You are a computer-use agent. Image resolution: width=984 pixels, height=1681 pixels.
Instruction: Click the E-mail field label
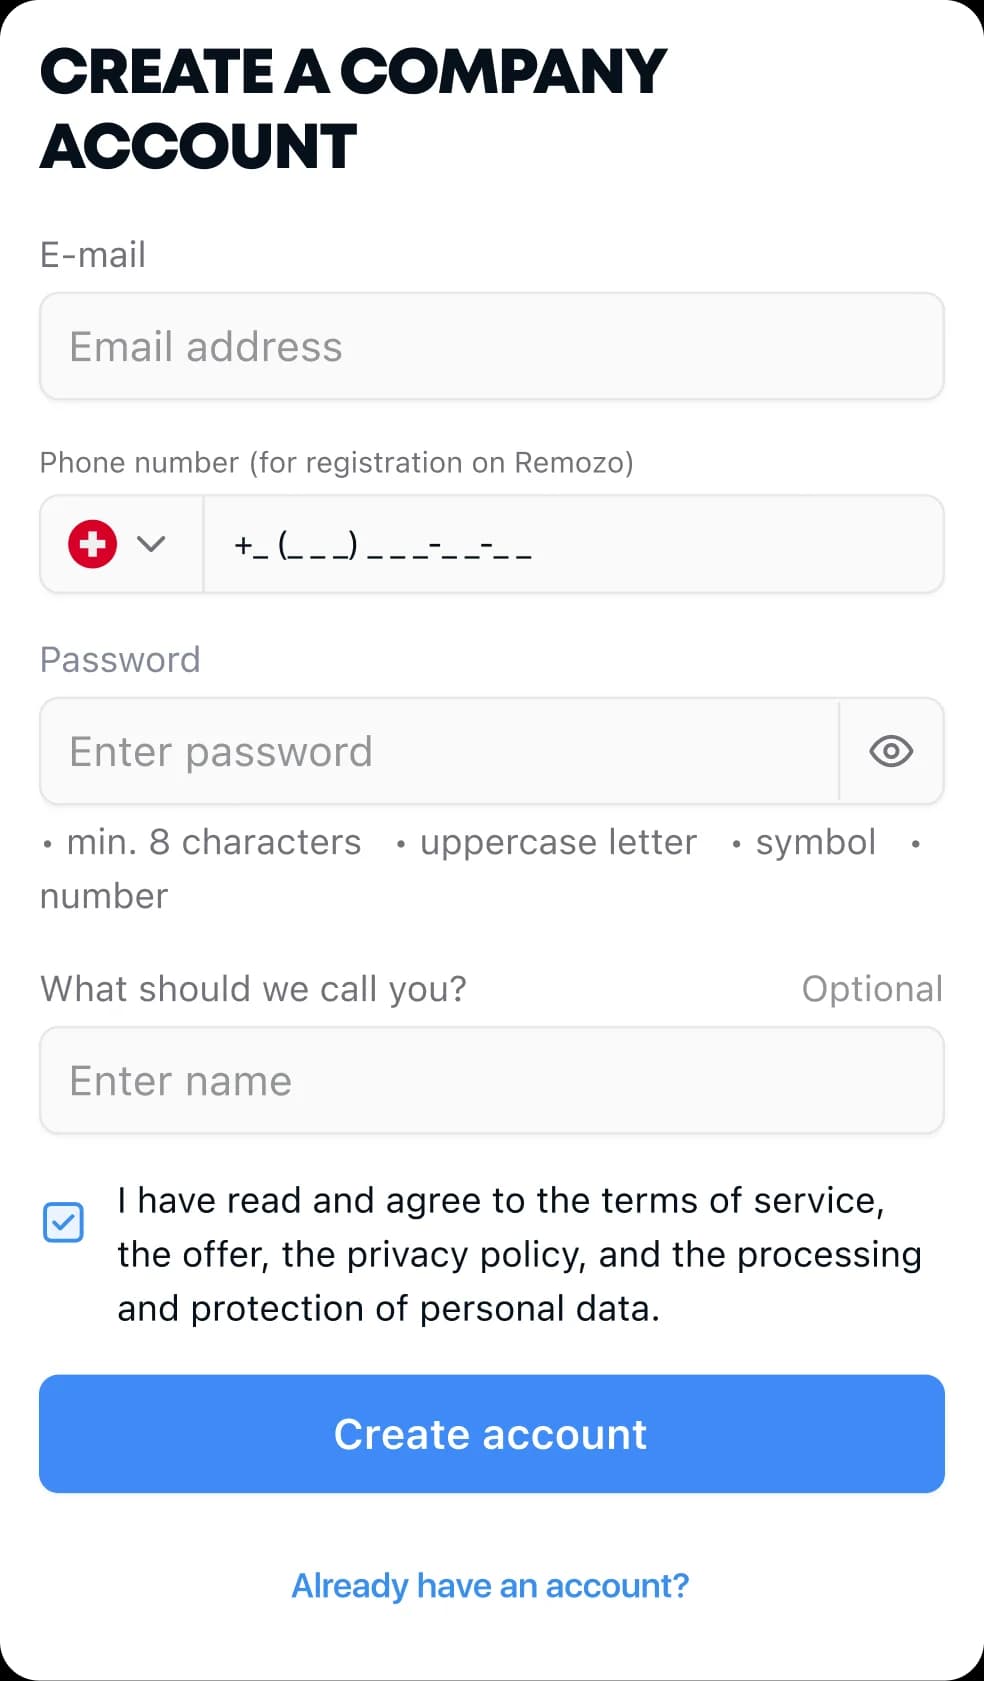point(93,255)
